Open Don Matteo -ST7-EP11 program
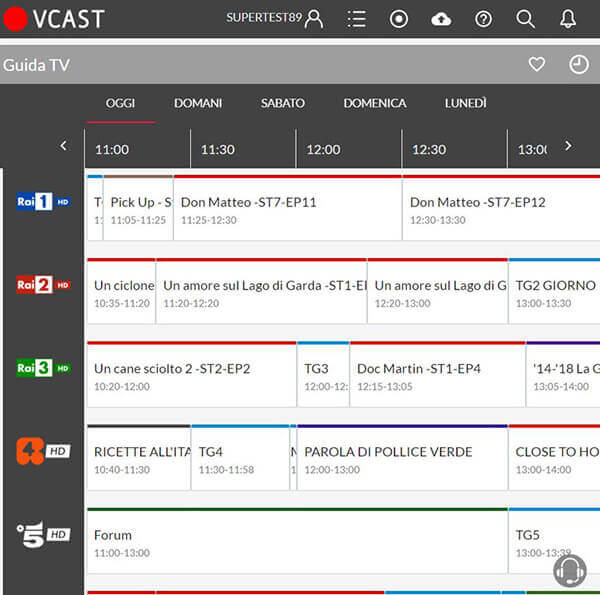600x595 pixels. click(288, 209)
